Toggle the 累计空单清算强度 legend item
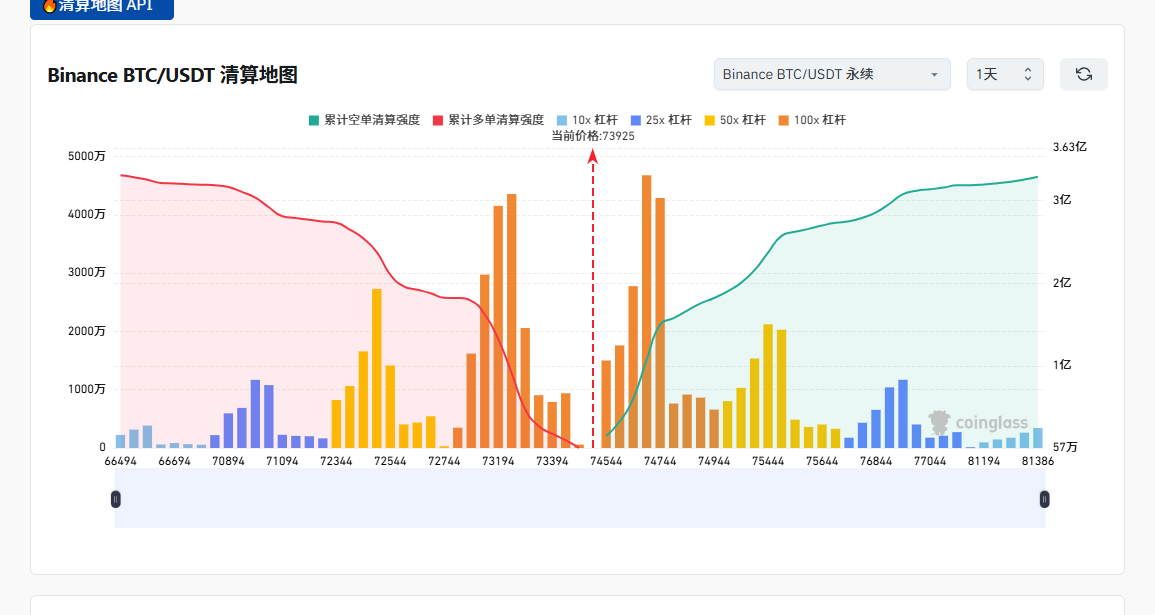 click(364, 120)
